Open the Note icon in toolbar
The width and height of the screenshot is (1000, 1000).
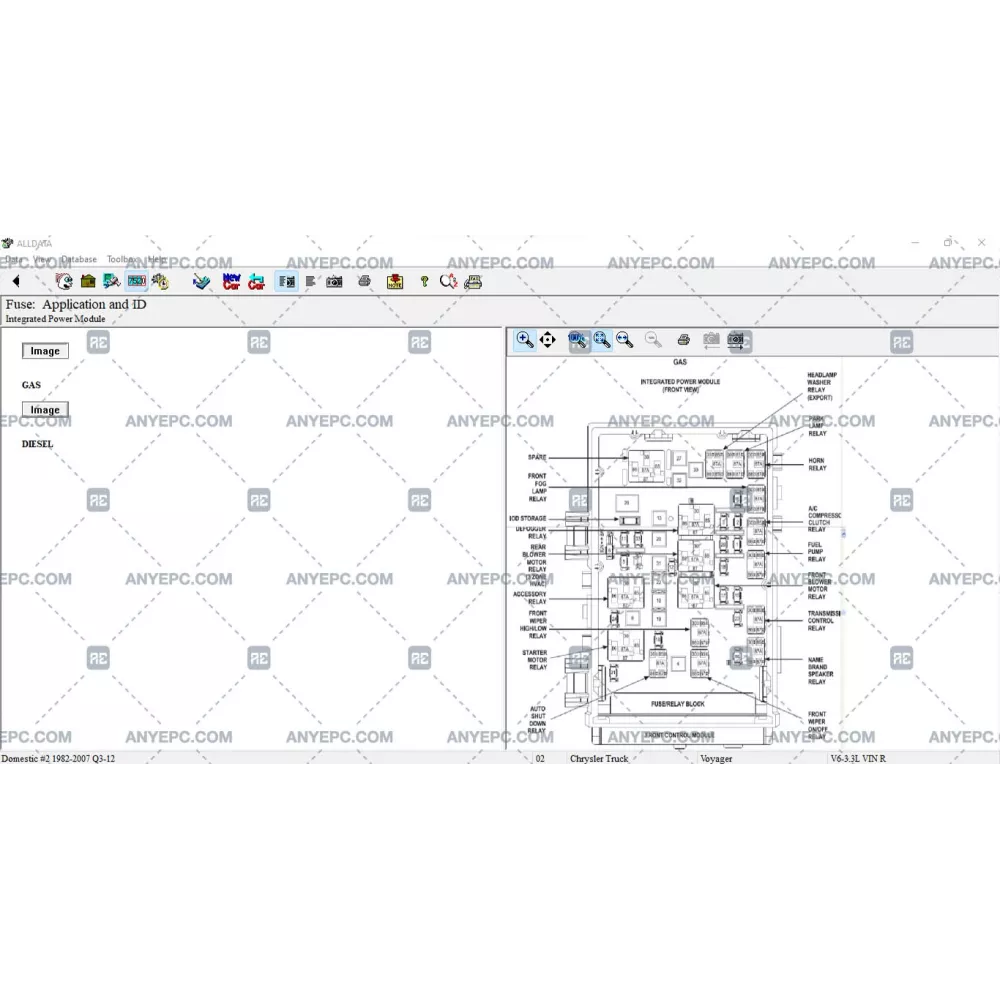[395, 282]
